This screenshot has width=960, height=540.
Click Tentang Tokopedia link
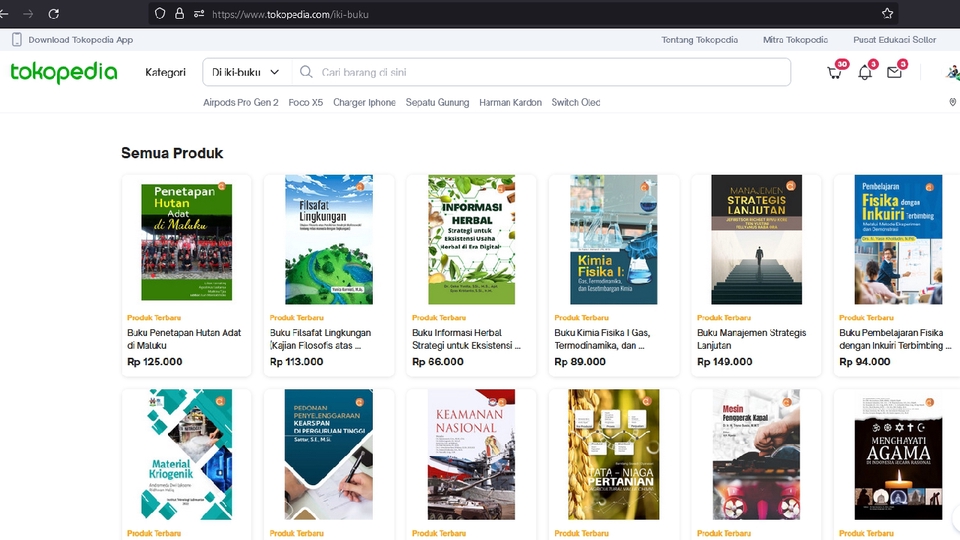coord(699,40)
